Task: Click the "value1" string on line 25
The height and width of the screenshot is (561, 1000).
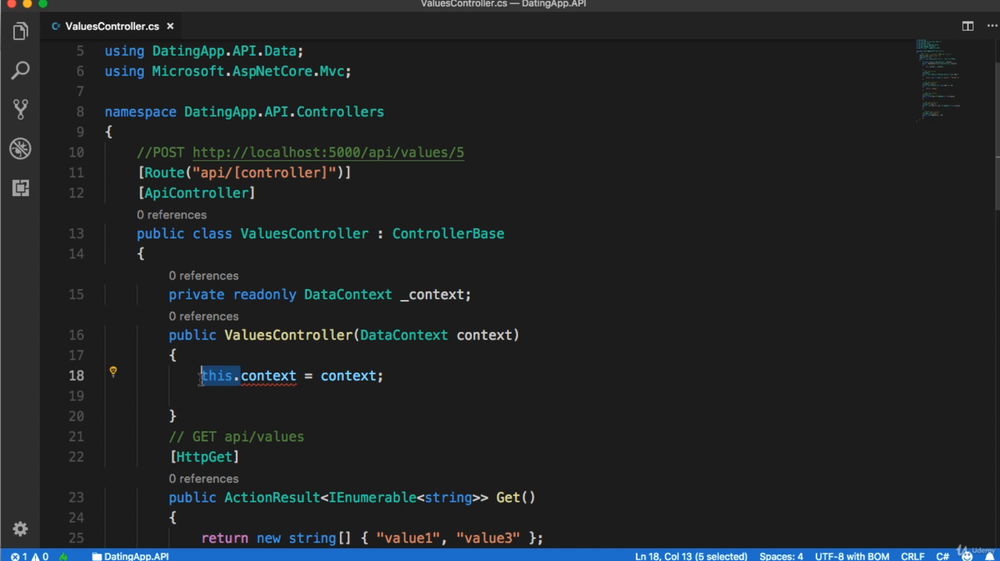Action: tap(408, 538)
